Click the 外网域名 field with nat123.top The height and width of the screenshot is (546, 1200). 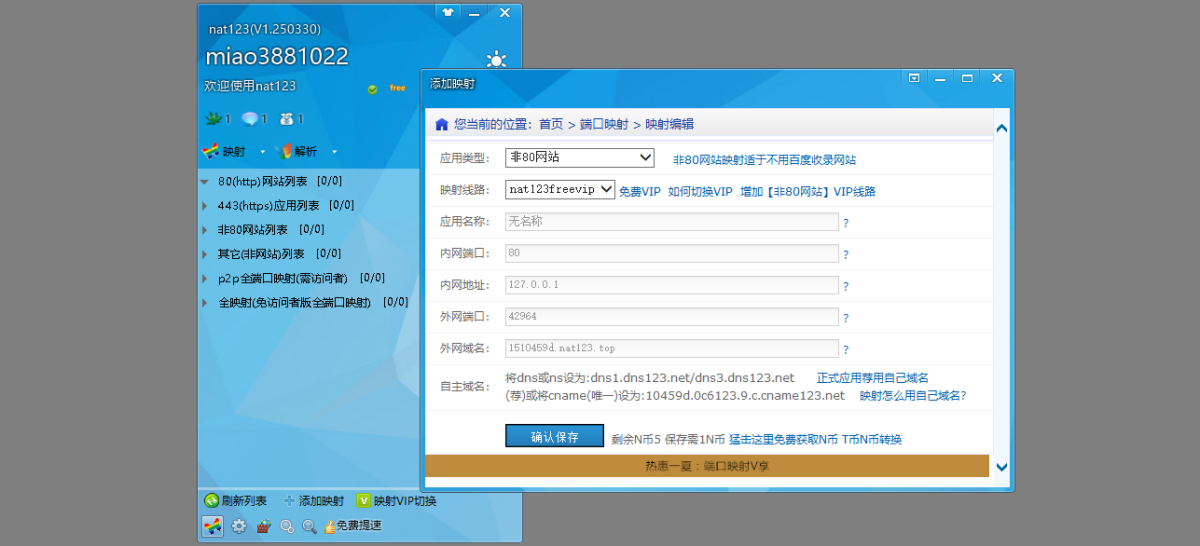pos(672,349)
